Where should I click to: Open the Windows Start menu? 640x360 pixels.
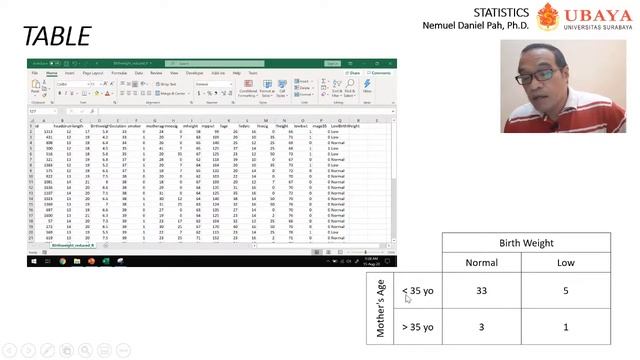tap(34, 261)
